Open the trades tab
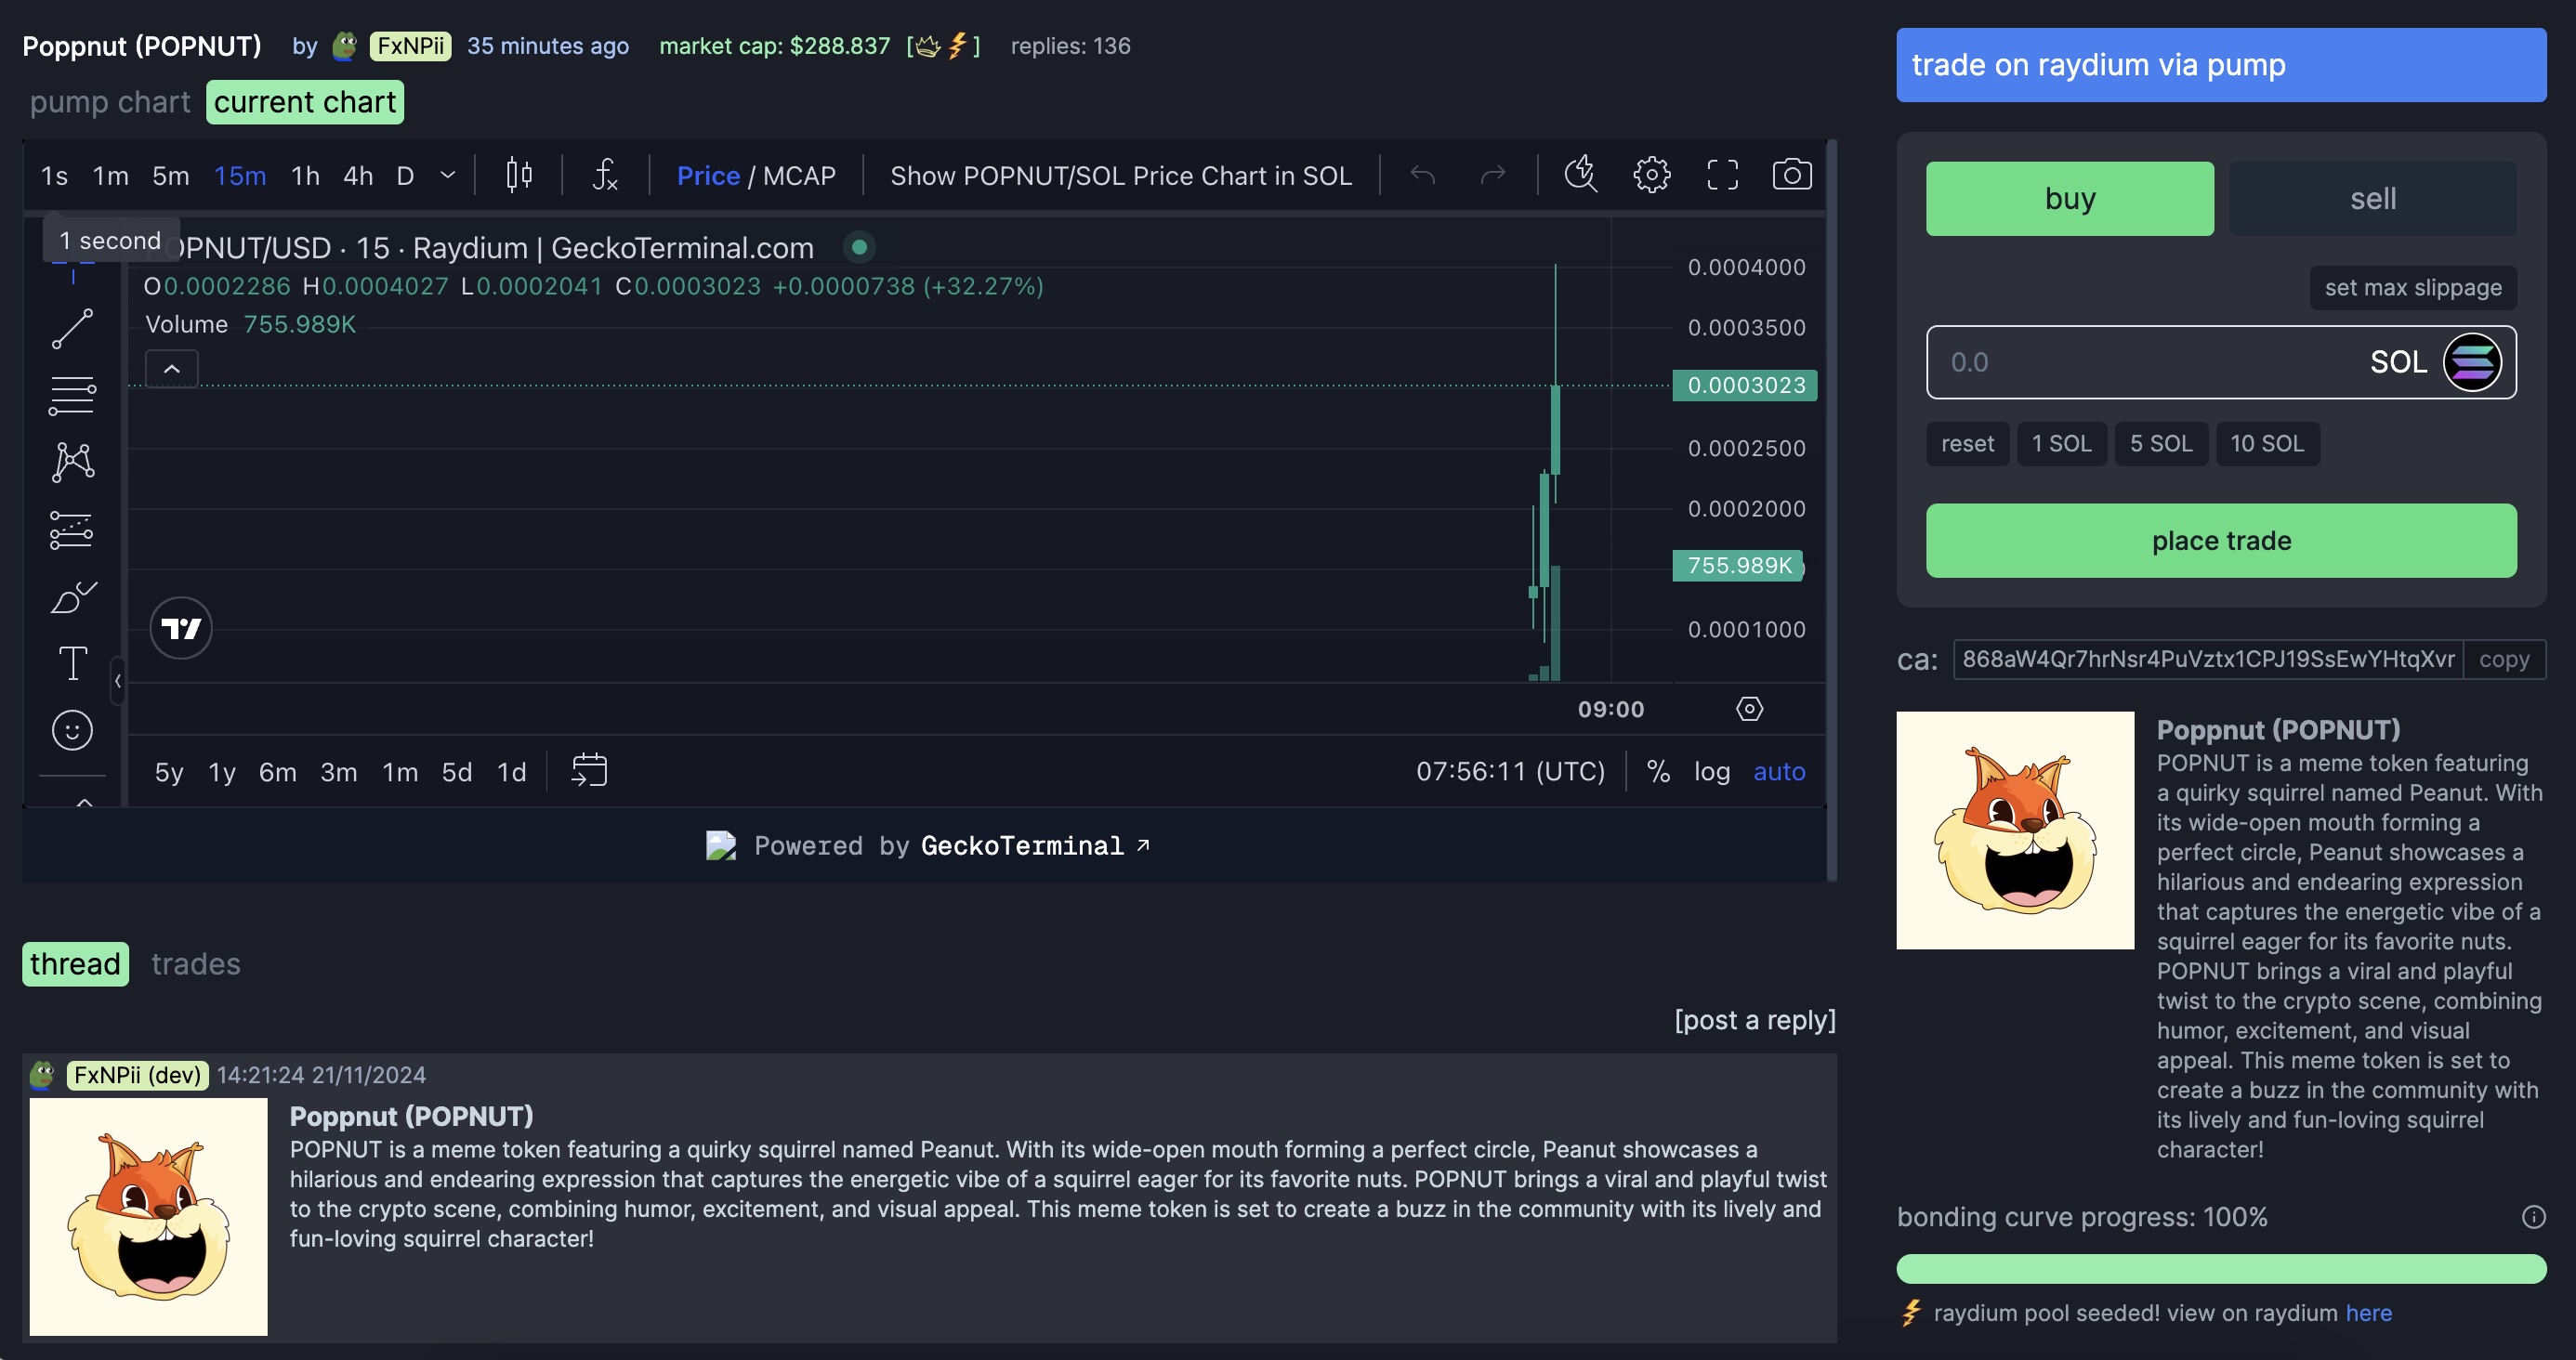Screen dimensions: 2576x1360 click(196, 964)
